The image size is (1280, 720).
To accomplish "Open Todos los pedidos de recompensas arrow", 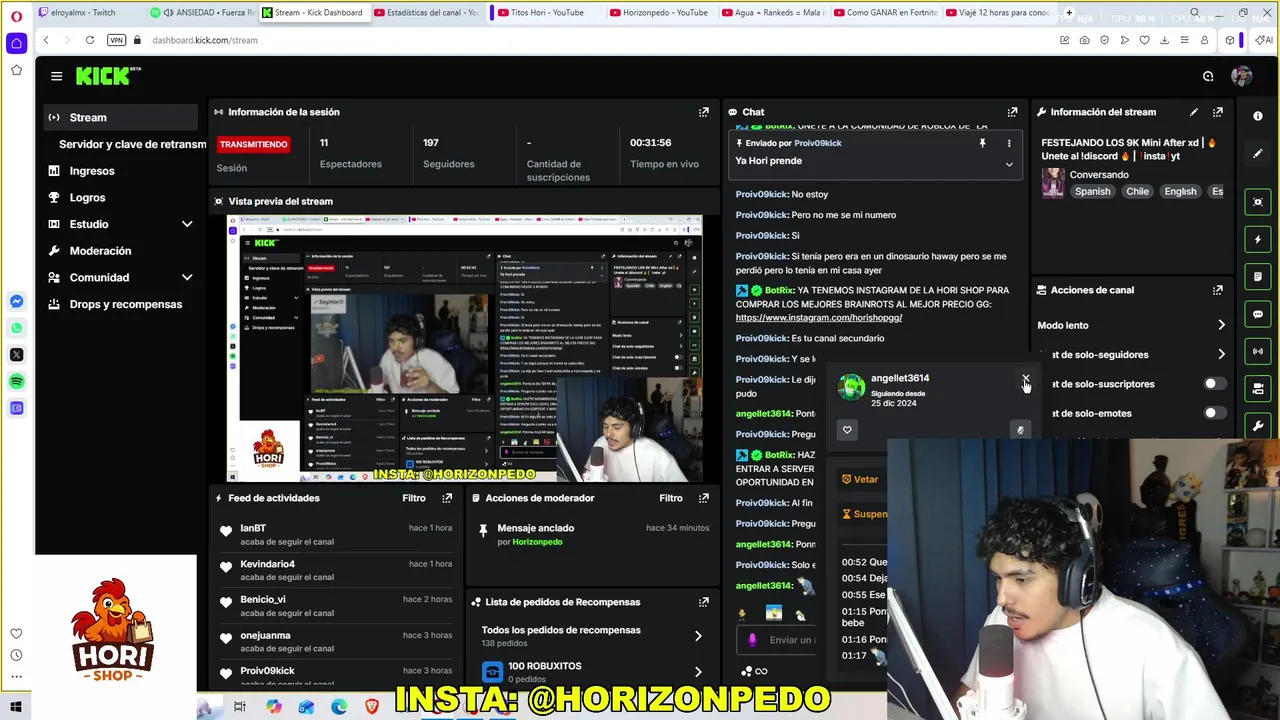I will 698,636.
